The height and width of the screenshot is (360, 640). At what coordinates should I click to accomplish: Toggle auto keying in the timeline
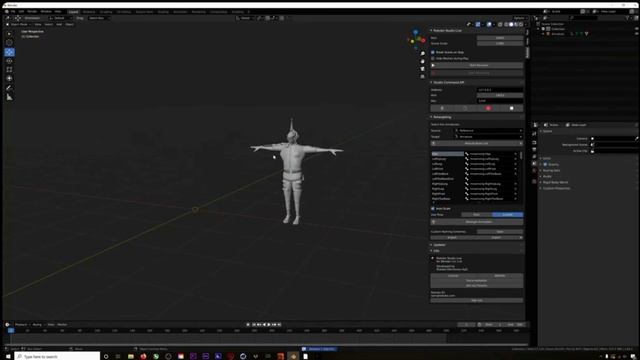tap(248, 324)
